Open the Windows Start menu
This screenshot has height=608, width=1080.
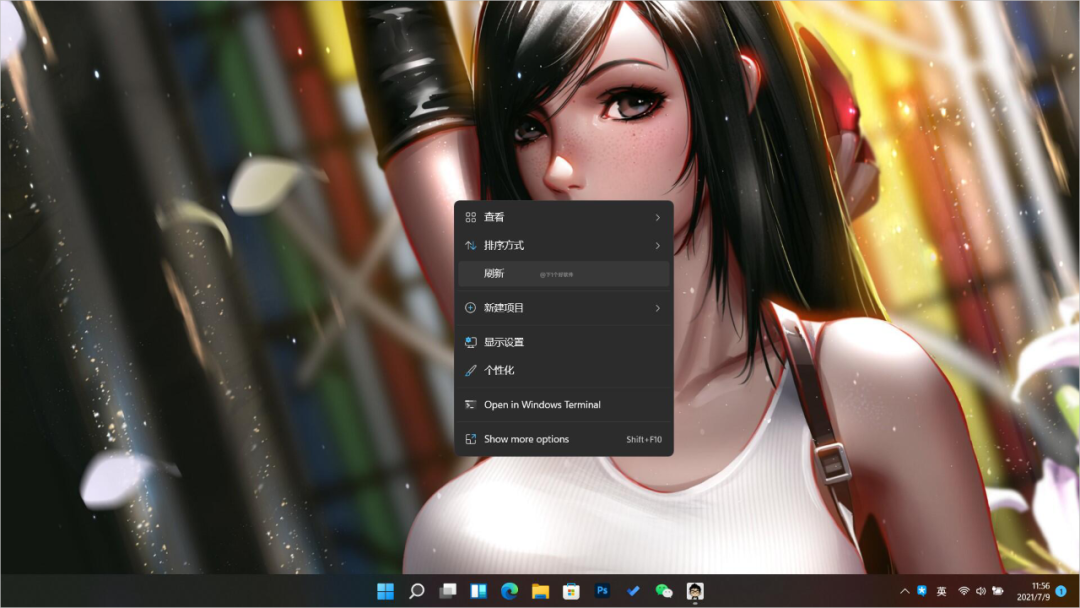coord(385,591)
